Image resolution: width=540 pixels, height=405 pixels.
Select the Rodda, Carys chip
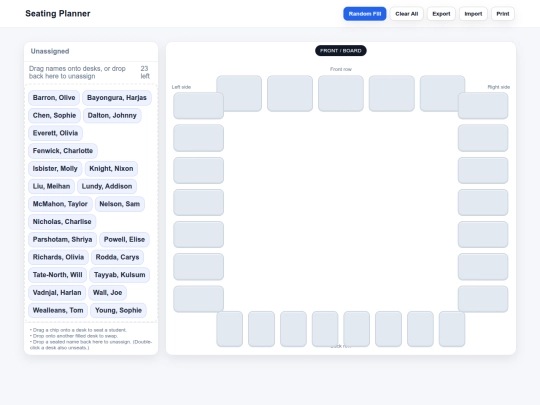click(x=117, y=257)
